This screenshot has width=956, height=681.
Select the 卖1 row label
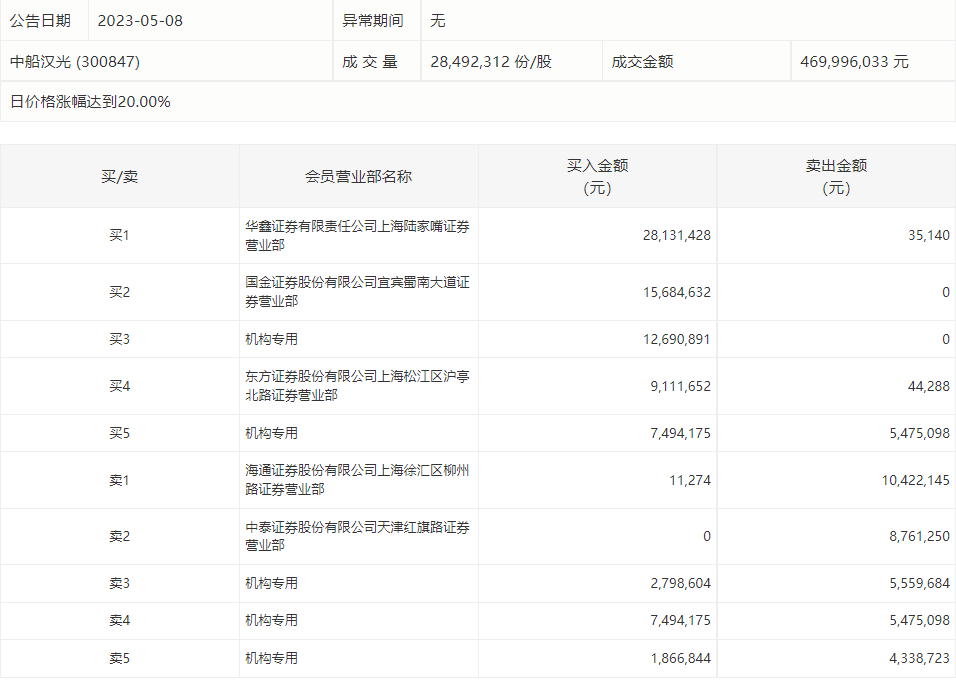pos(120,480)
